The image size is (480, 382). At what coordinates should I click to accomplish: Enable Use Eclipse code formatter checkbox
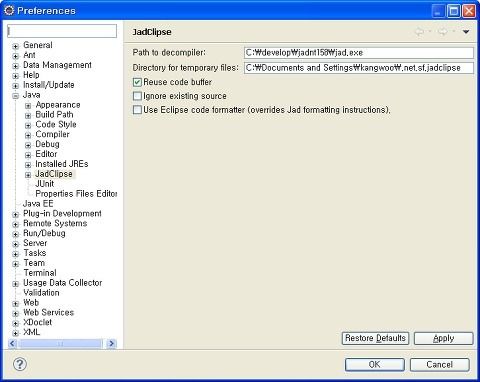(137, 110)
